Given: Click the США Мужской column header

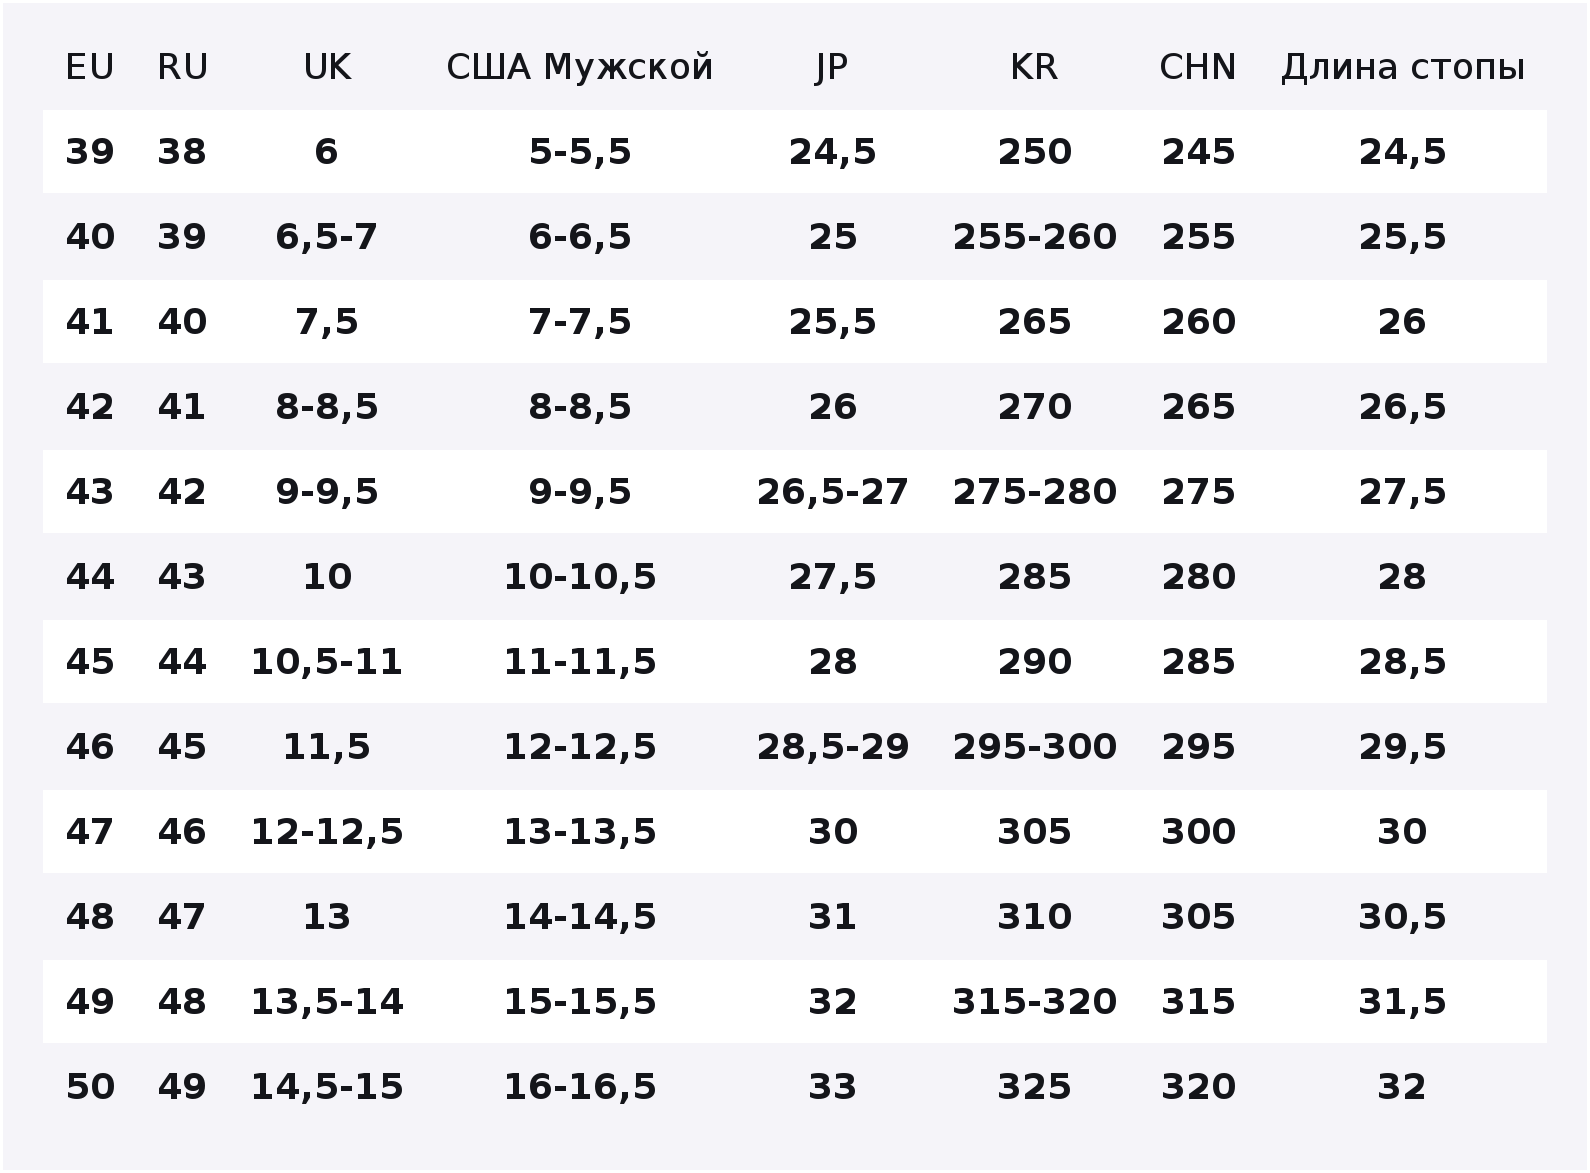Looking at the screenshot, I should point(580,67).
